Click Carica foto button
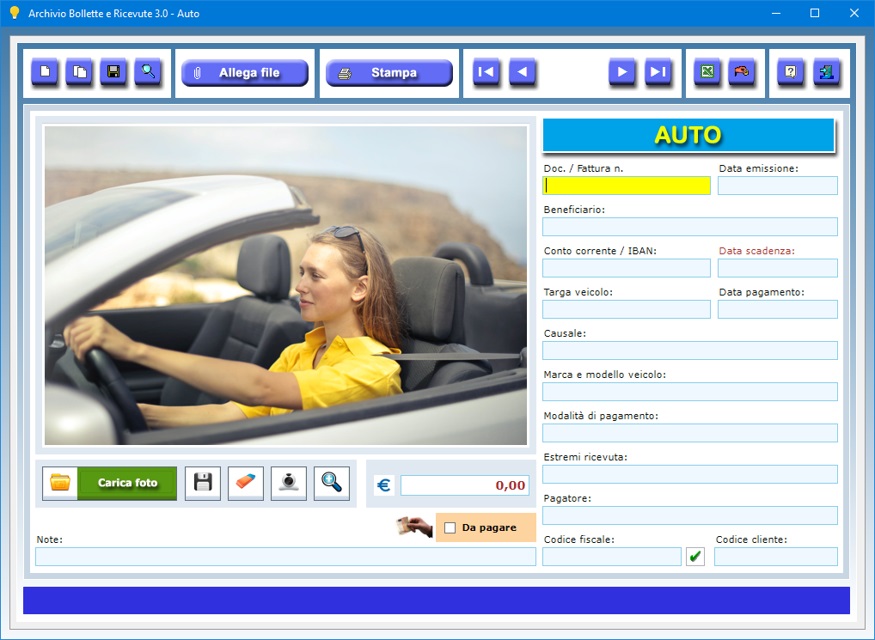875x640 pixels. [127, 483]
